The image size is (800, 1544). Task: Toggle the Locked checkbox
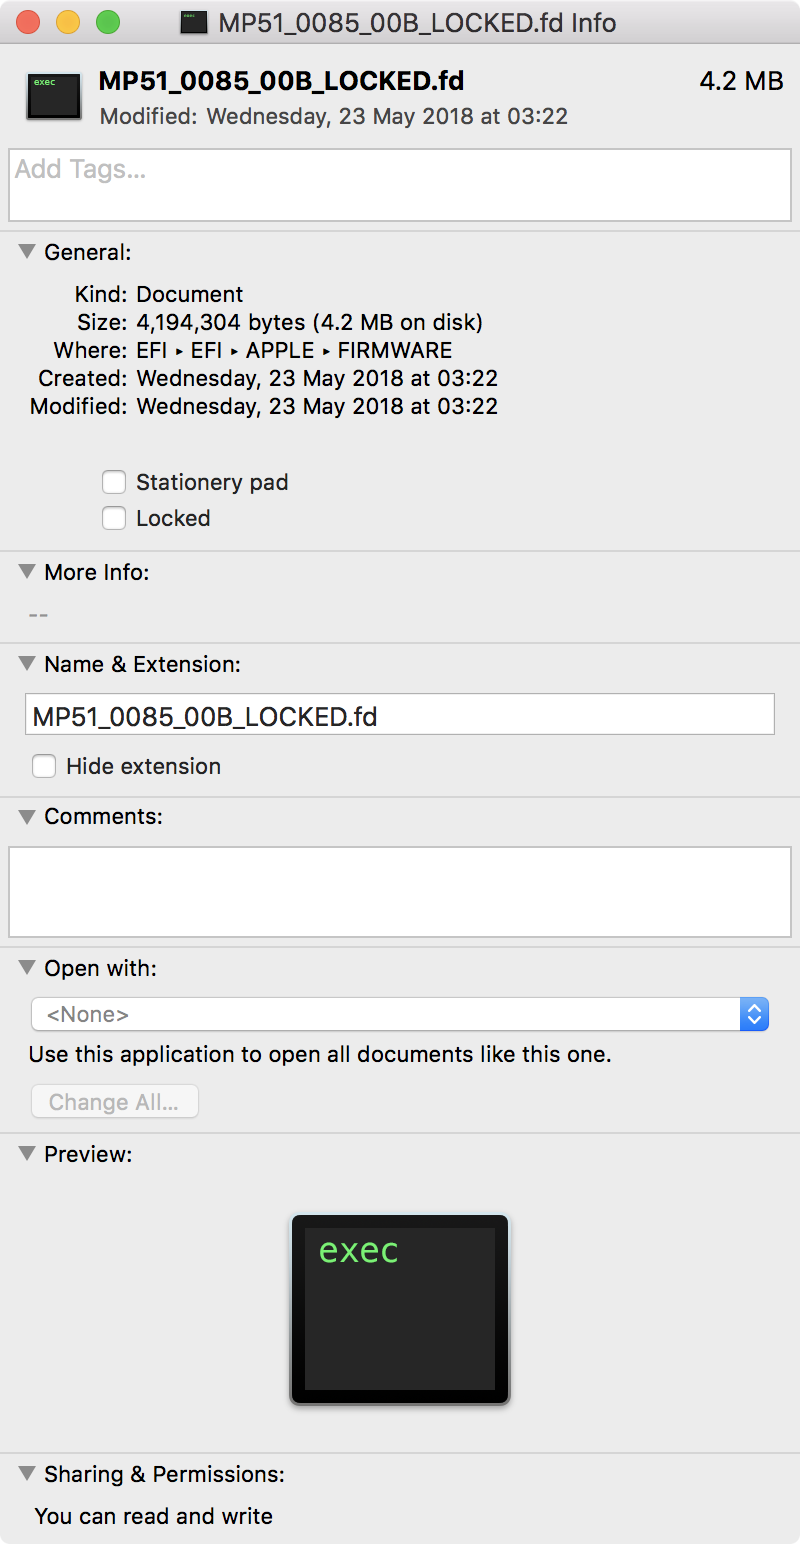114,519
